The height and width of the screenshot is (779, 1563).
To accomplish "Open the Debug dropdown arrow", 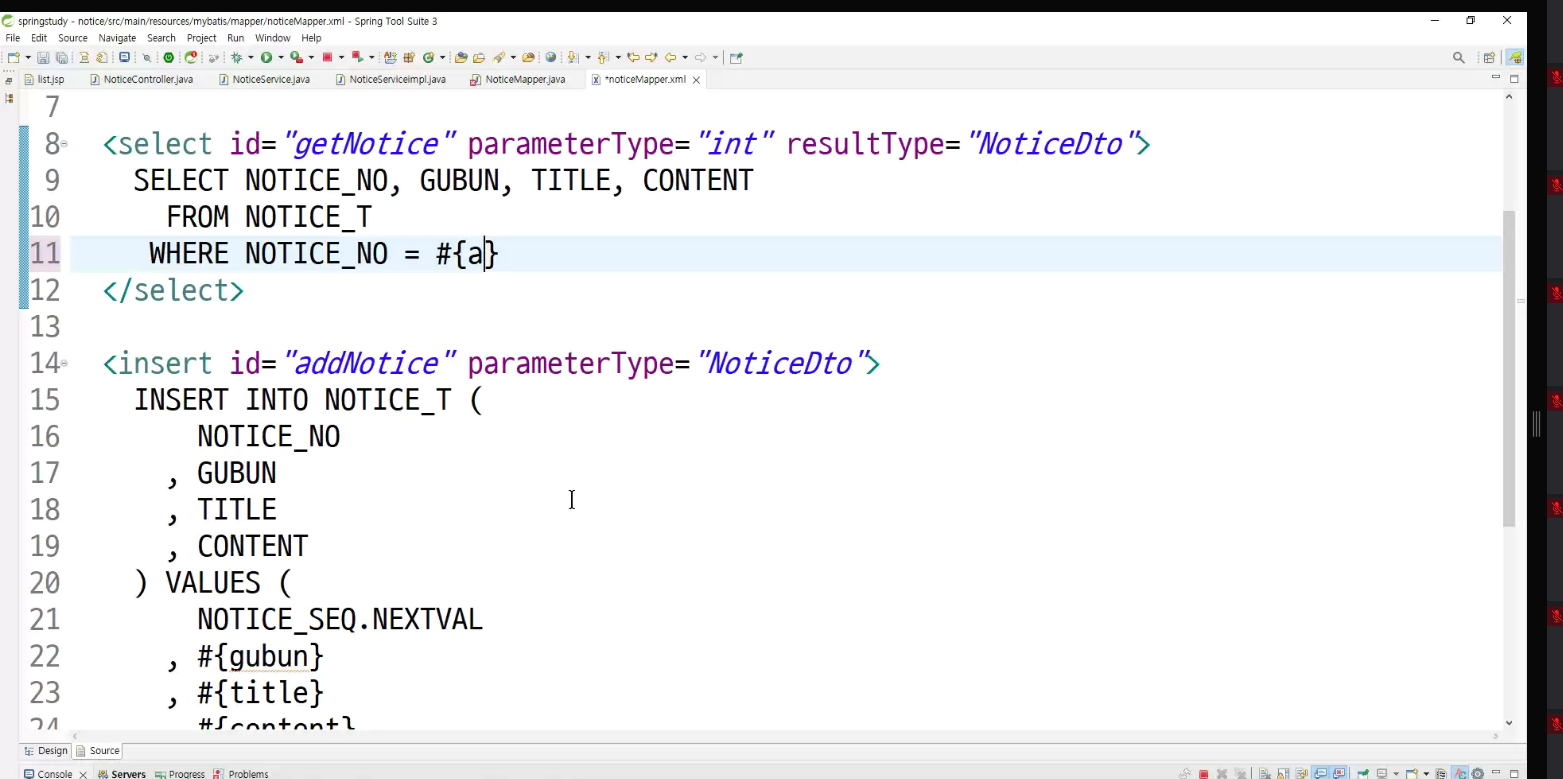I will coord(250,57).
